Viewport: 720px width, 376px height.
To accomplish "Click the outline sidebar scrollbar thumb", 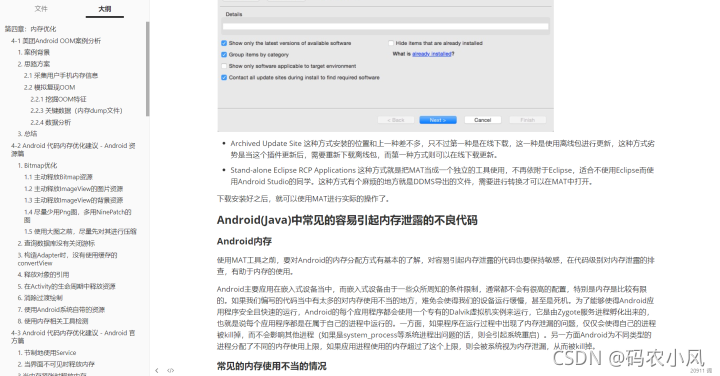I will point(147,69).
